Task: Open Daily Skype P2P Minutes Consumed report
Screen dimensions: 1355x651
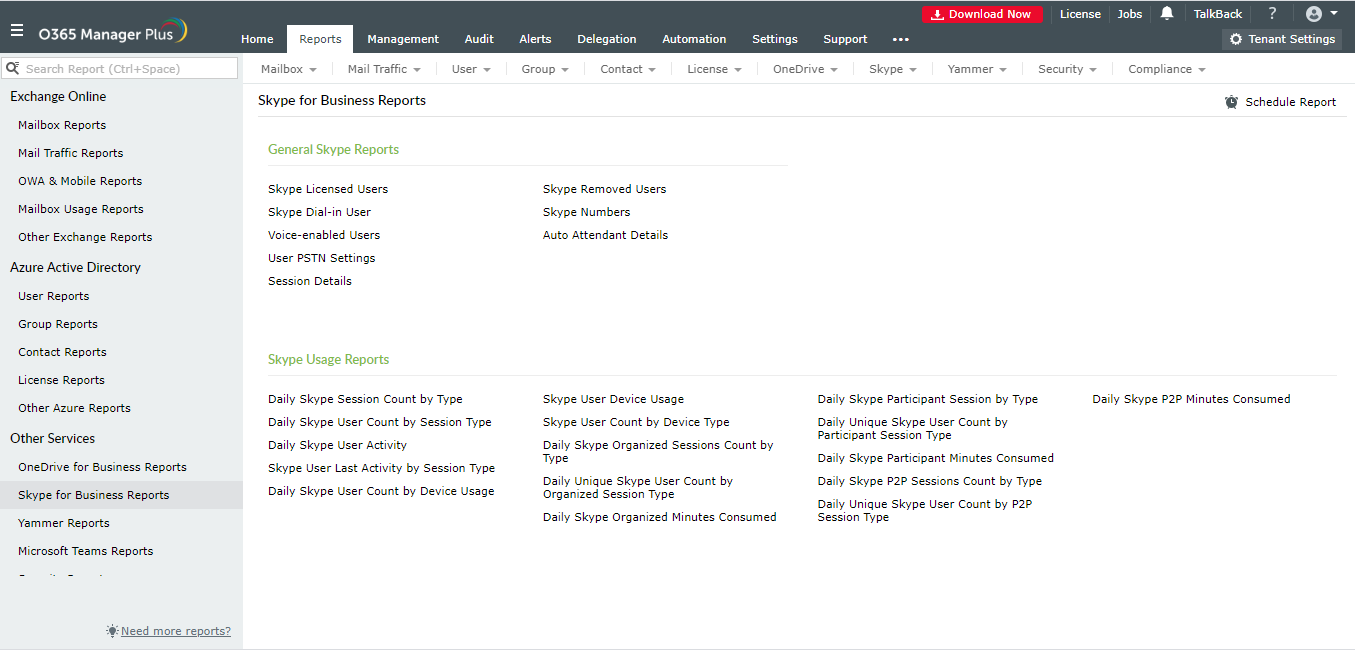Action: point(1191,399)
